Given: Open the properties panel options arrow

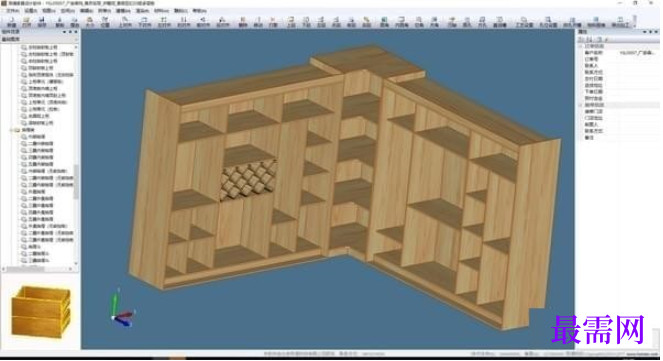Looking at the screenshot, I should click(x=644, y=32).
